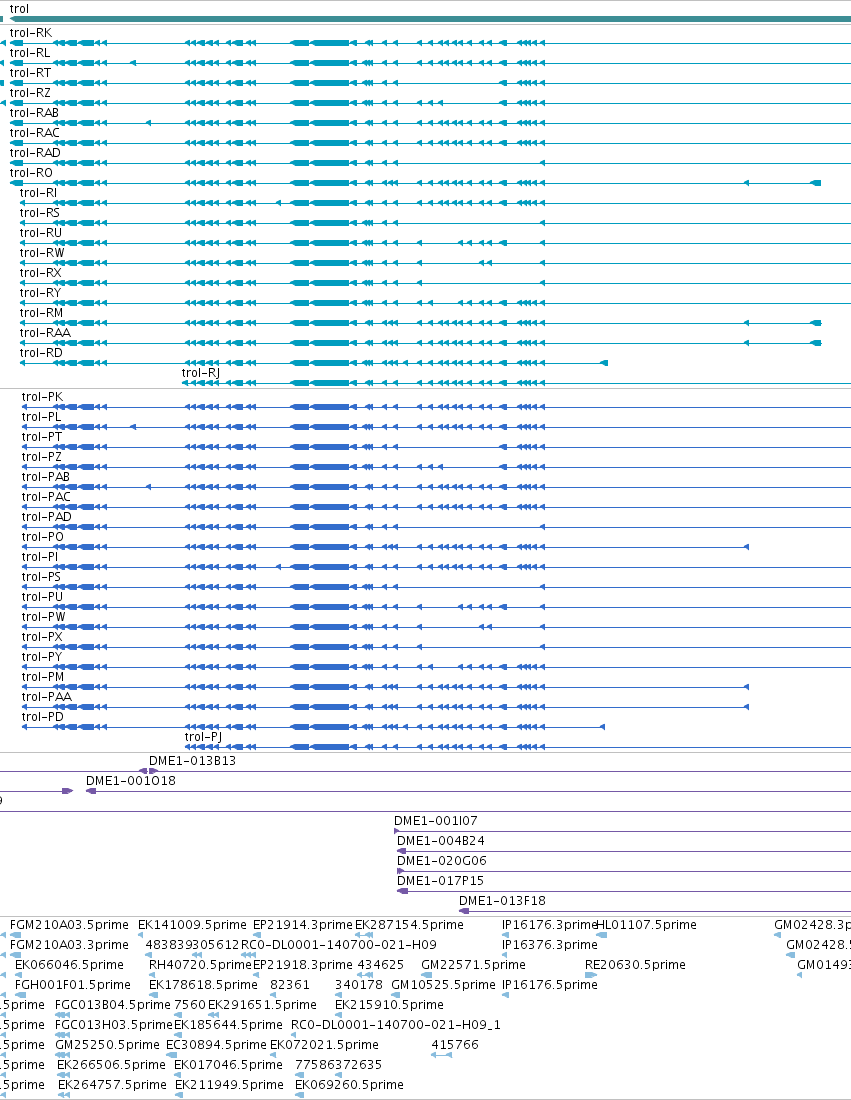The height and width of the screenshot is (1100, 851).
Task: Click EST label EC30894.5prime
Action: [216, 1045]
